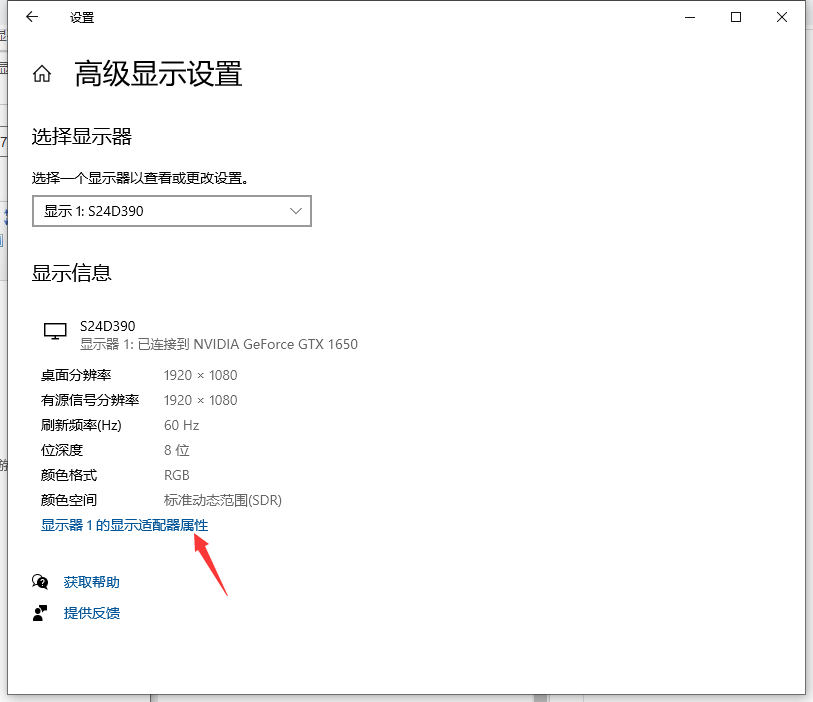
Task: Click the 桌面分辨率 1920 × 1080 text
Action: tap(200, 374)
